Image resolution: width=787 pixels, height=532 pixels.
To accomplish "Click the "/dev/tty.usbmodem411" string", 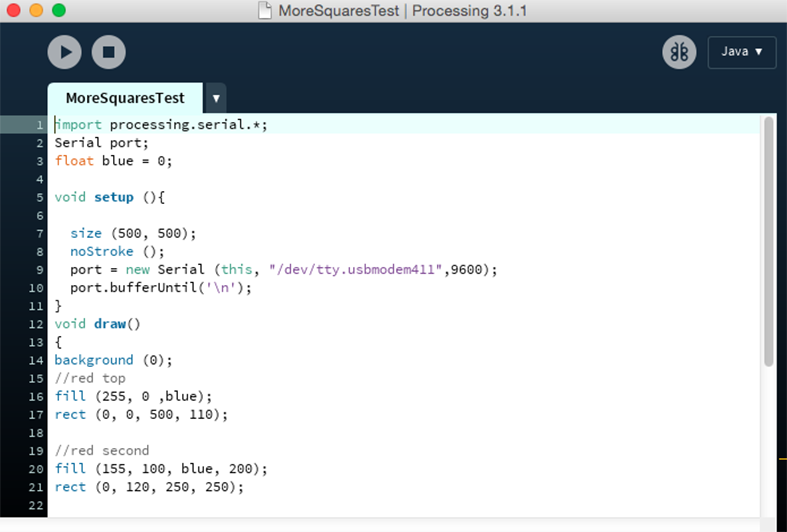I will [x=355, y=270].
